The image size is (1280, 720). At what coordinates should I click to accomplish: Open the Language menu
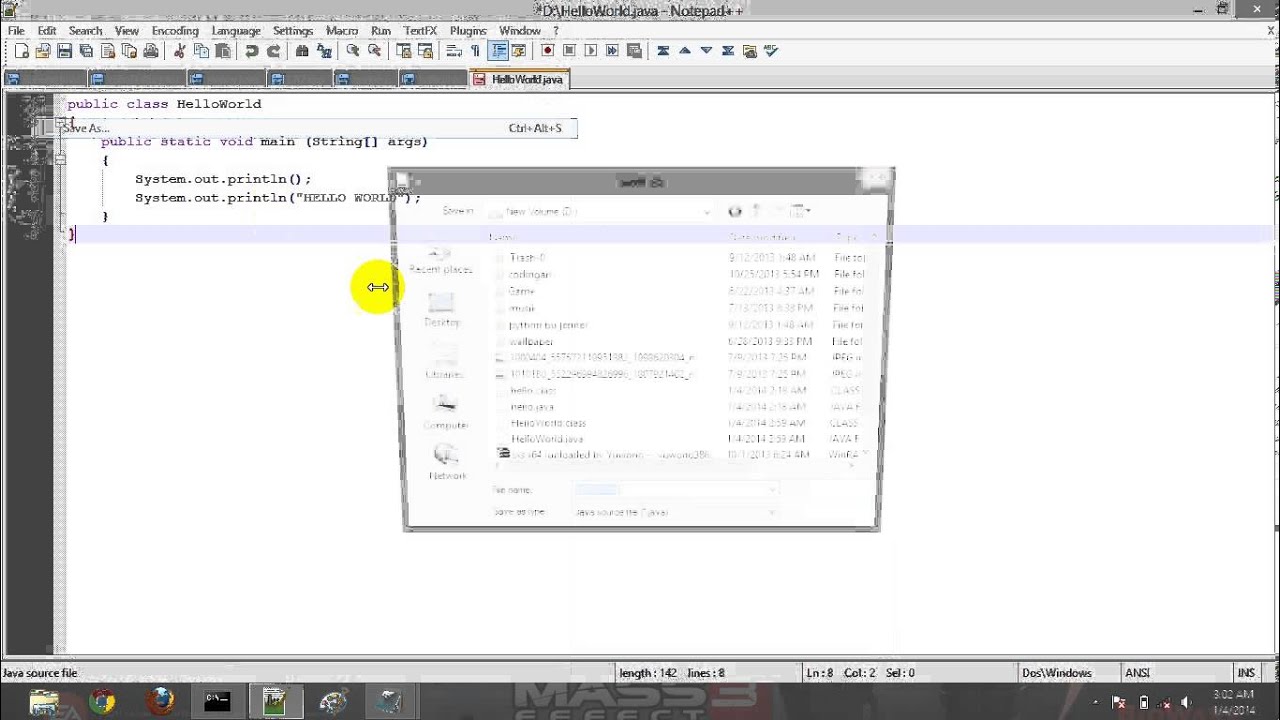click(236, 31)
